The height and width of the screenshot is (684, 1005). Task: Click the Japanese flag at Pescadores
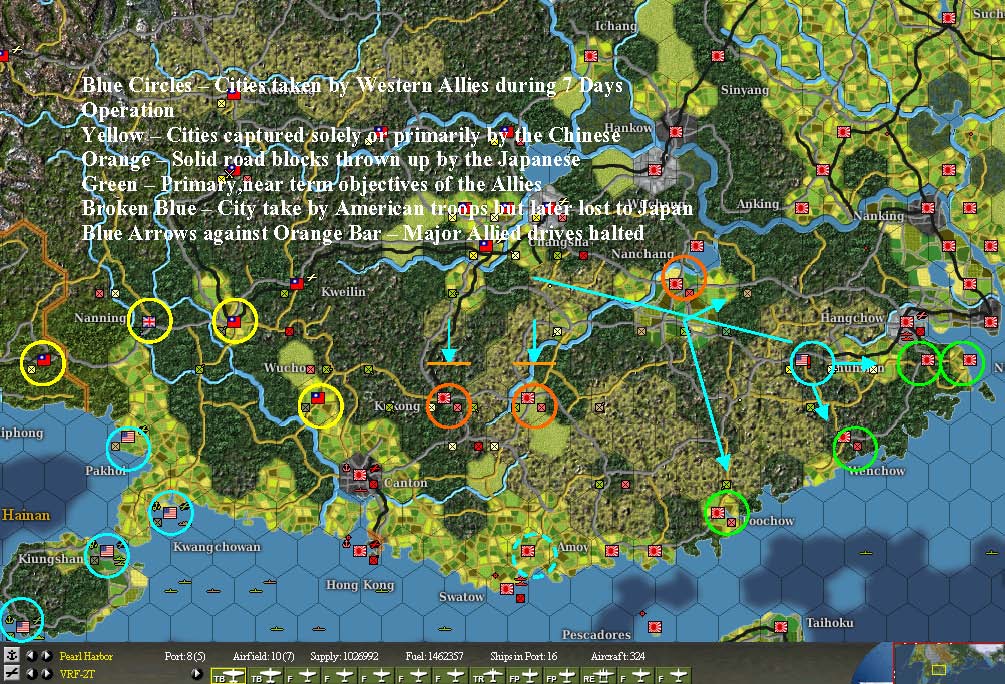click(x=654, y=626)
